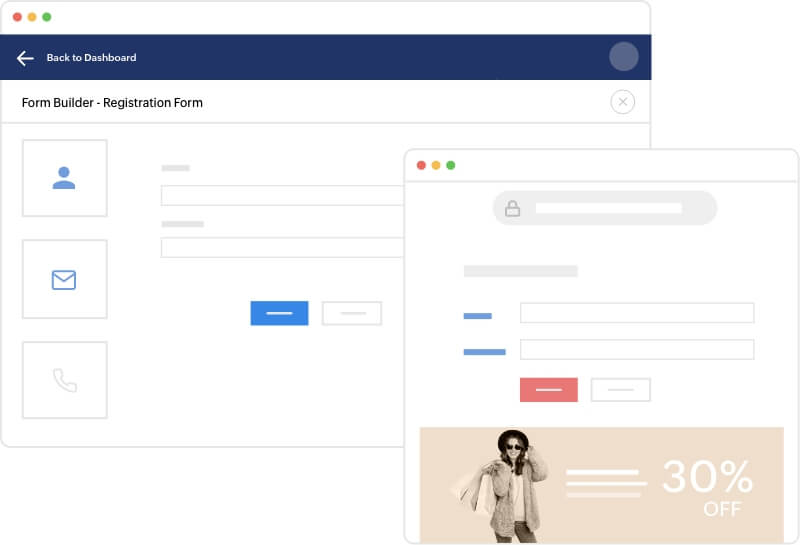Click the second input in Form Builder
Screen dimensions: 800x545
[x=283, y=247]
